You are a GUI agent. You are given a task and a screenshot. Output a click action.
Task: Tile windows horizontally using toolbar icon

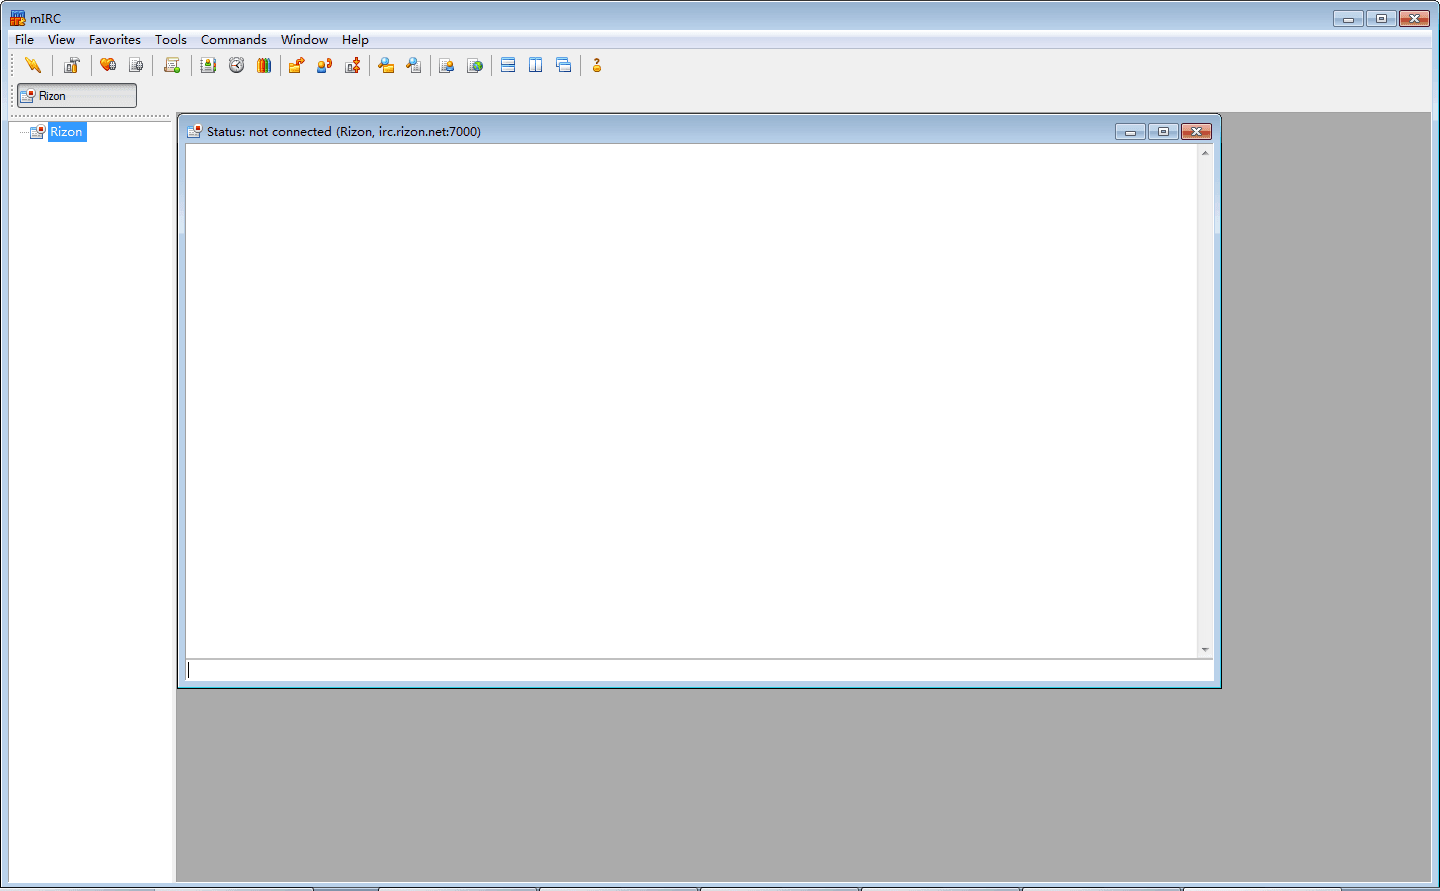pyautogui.click(x=508, y=65)
